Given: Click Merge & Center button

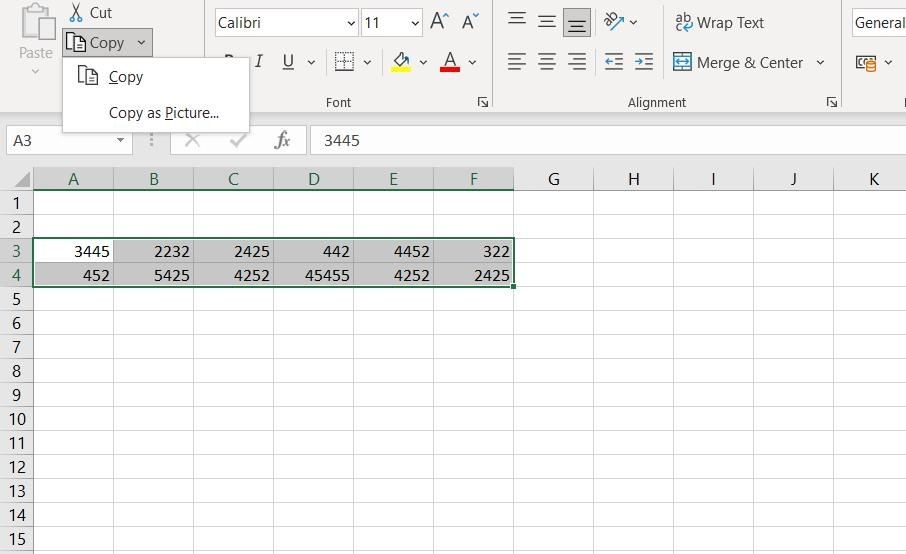Looking at the screenshot, I should click(x=738, y=62).
